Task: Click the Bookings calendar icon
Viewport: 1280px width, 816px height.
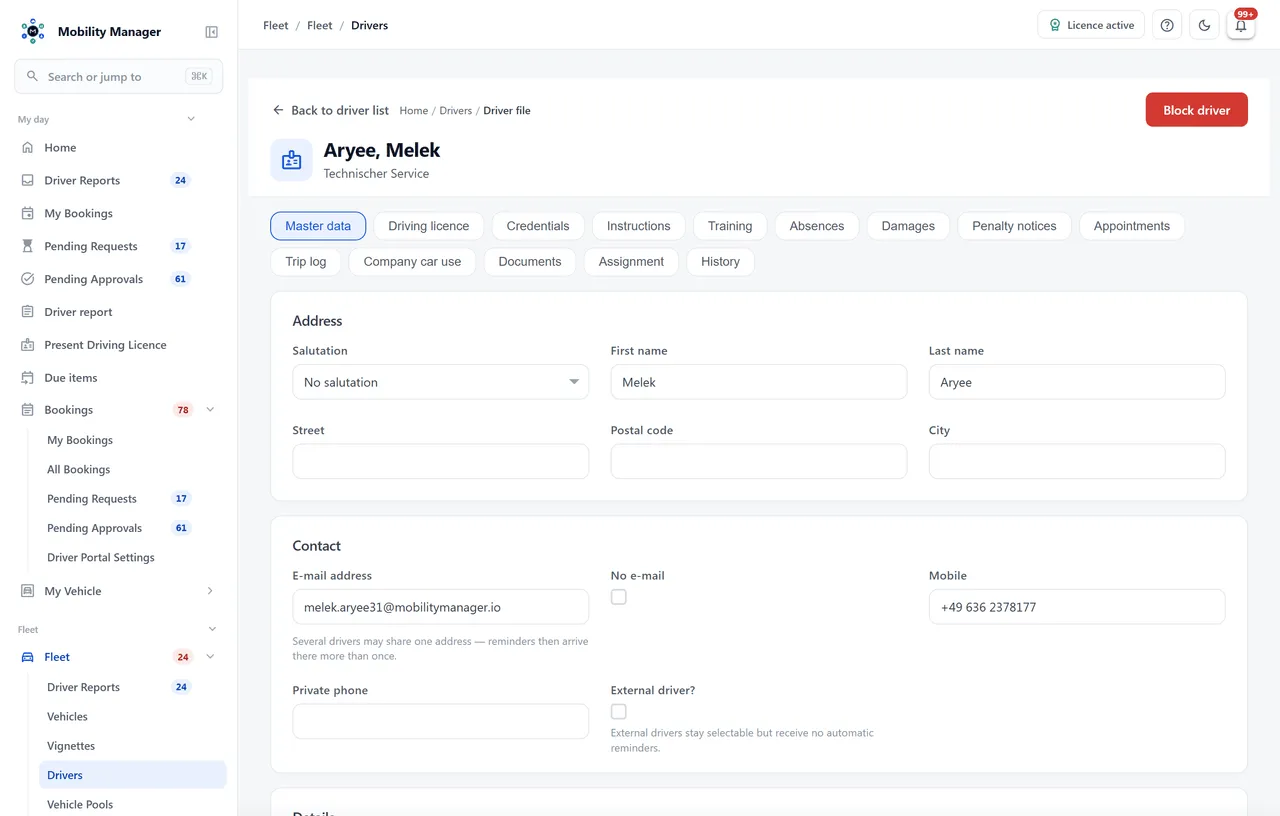Action: click(x=28, y=410)
